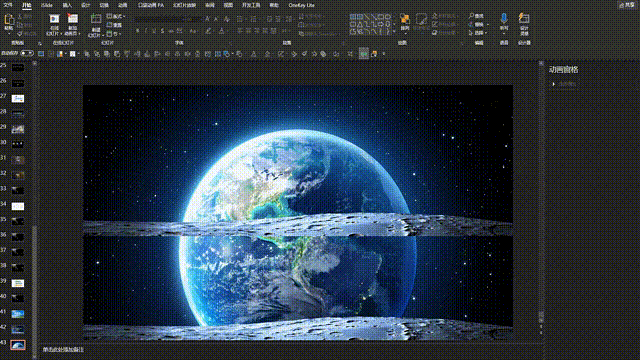The image size is (640, 360).
Task: Click the Save icon in quick access toolbar
Action: [41, 53]
